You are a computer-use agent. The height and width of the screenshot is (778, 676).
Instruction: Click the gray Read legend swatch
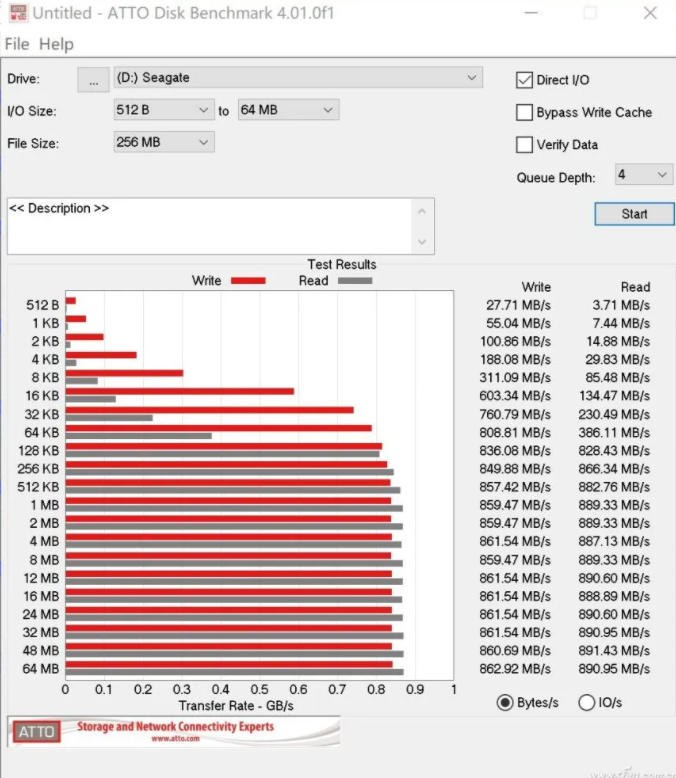click(x=355, y=281)
